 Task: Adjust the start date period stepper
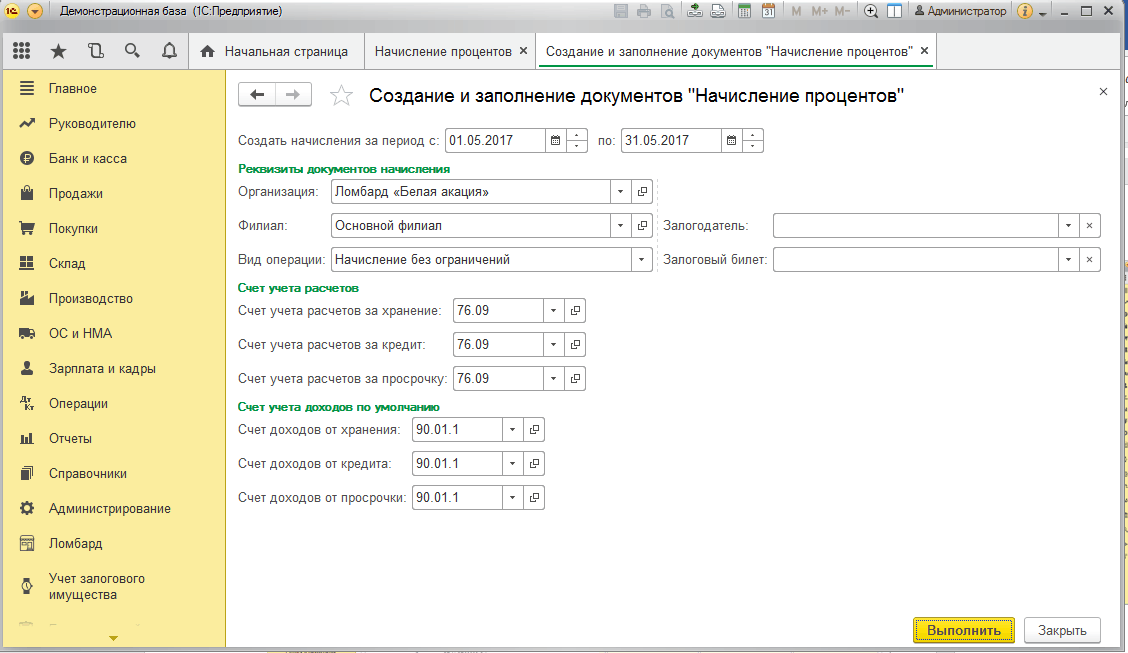[577, 140]
